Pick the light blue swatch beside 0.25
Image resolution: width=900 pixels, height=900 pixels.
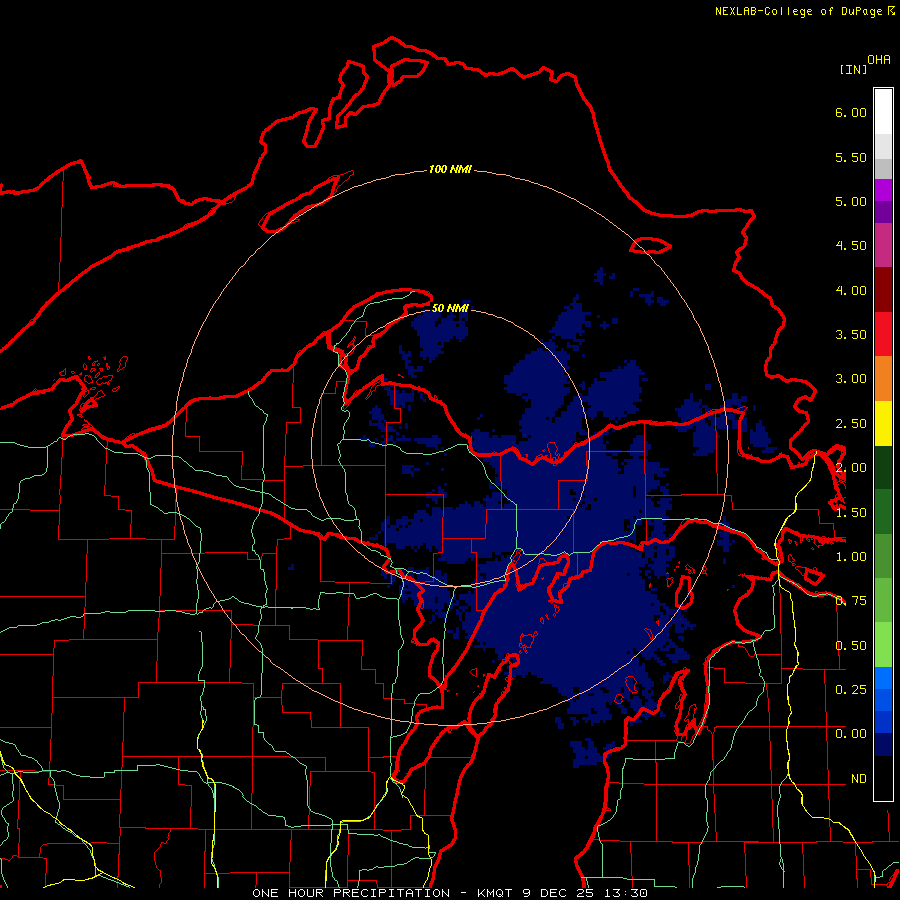[883, 678]
